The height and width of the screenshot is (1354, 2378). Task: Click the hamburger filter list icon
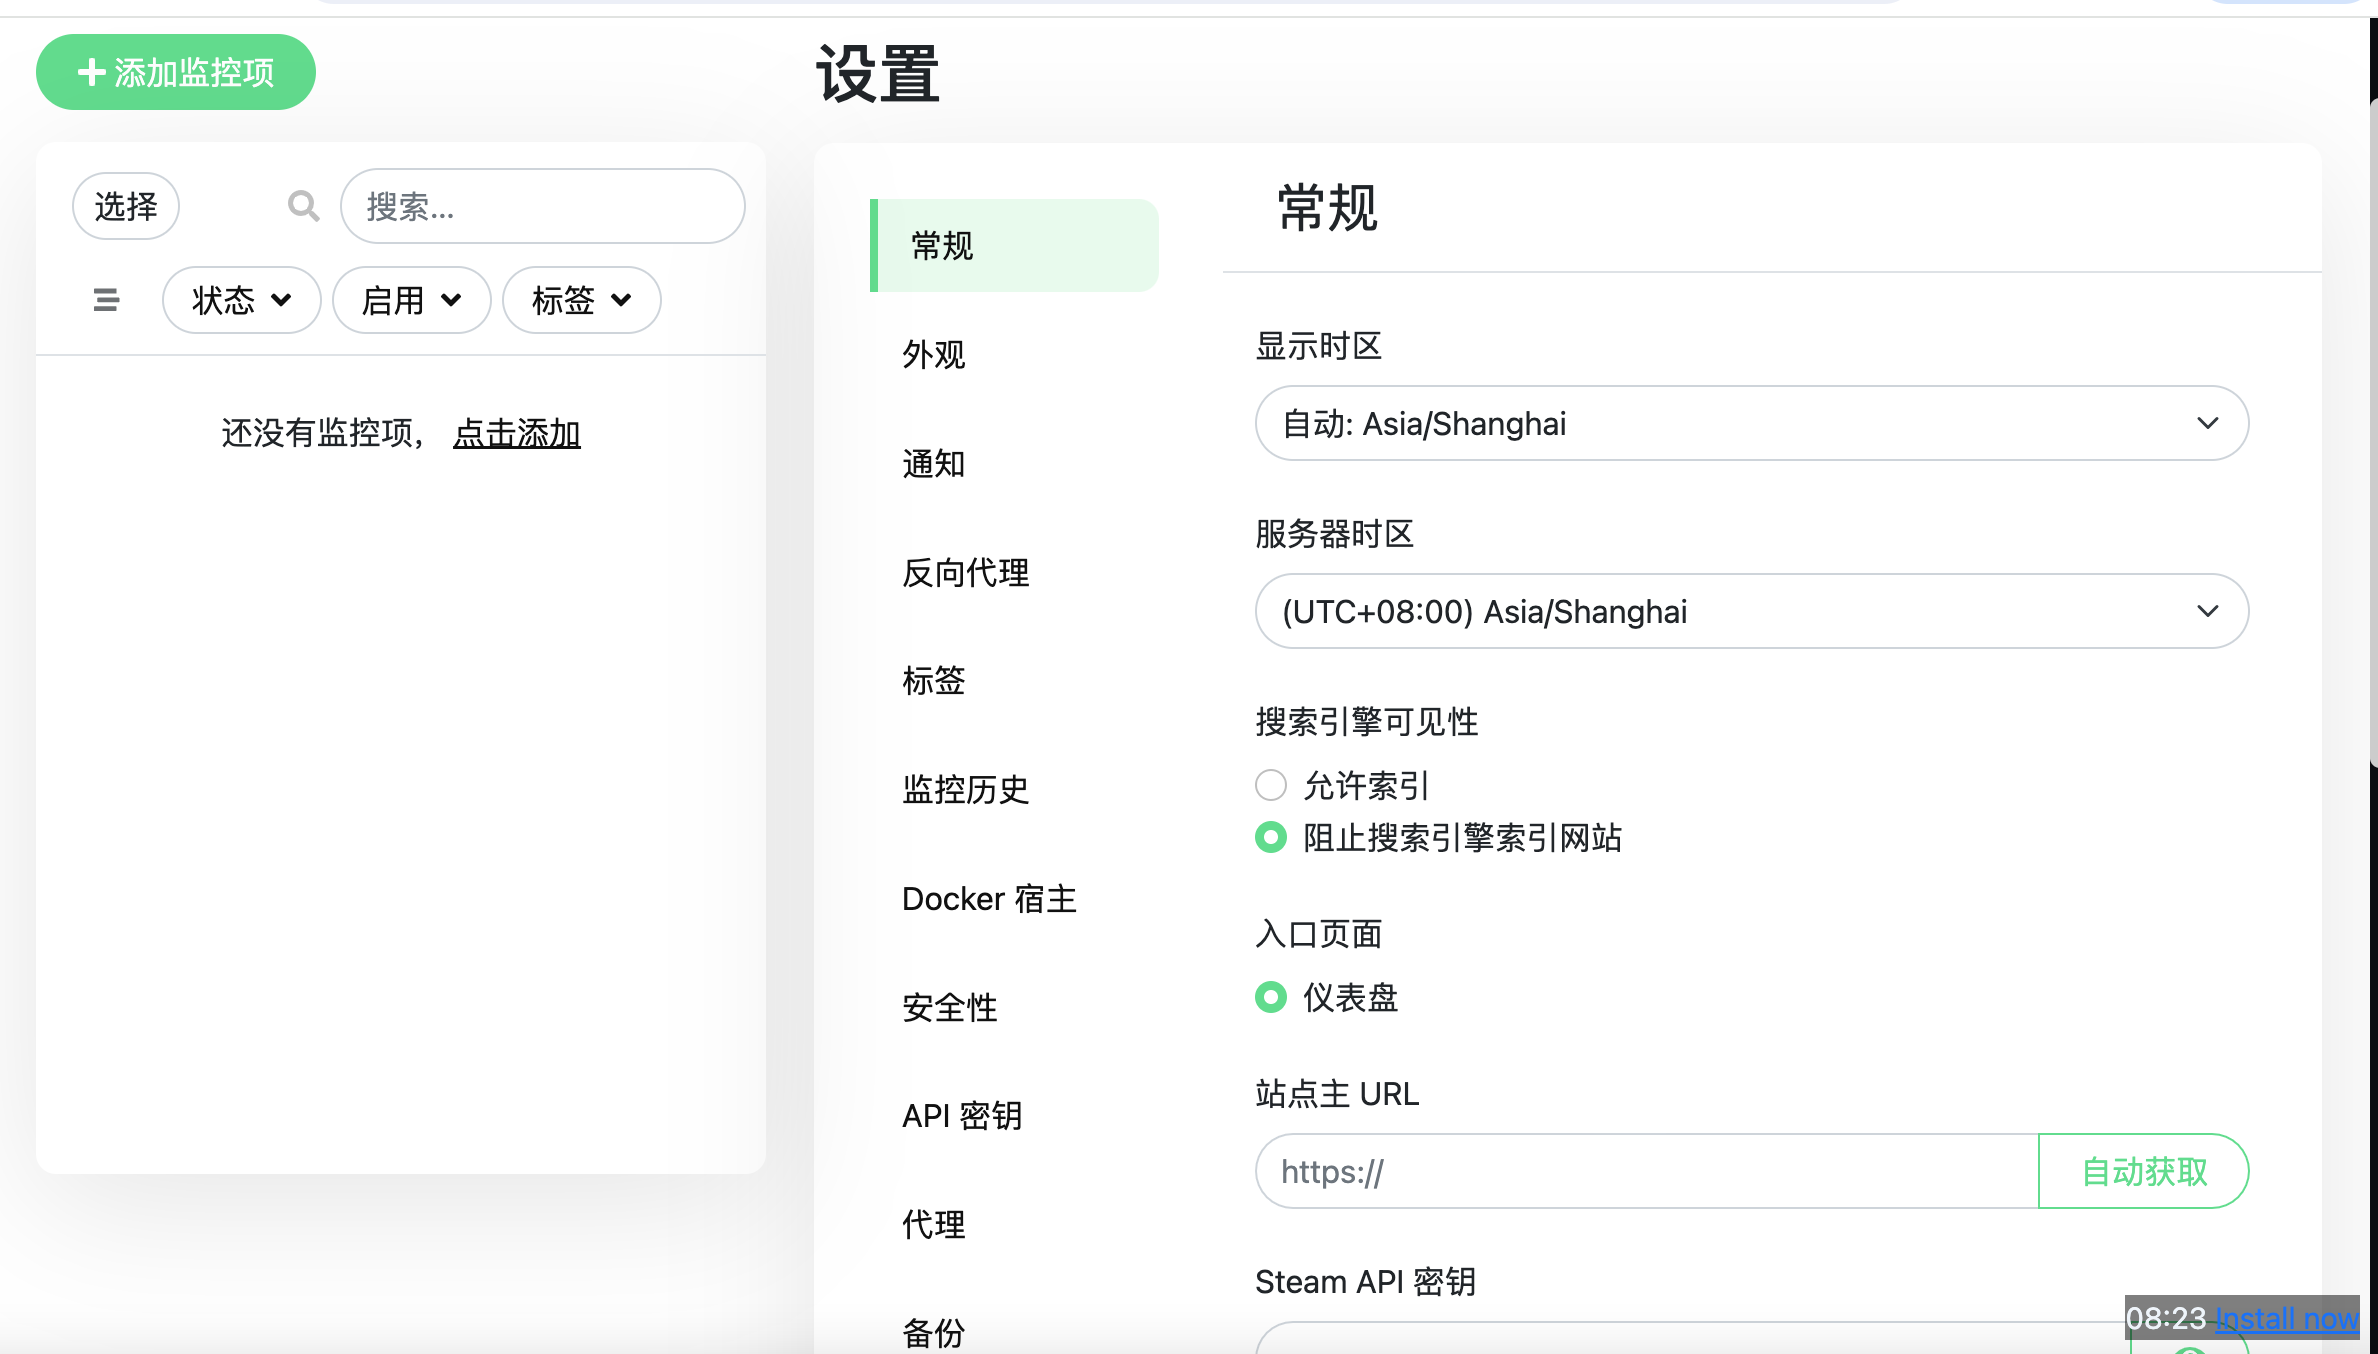click(106, 300)
